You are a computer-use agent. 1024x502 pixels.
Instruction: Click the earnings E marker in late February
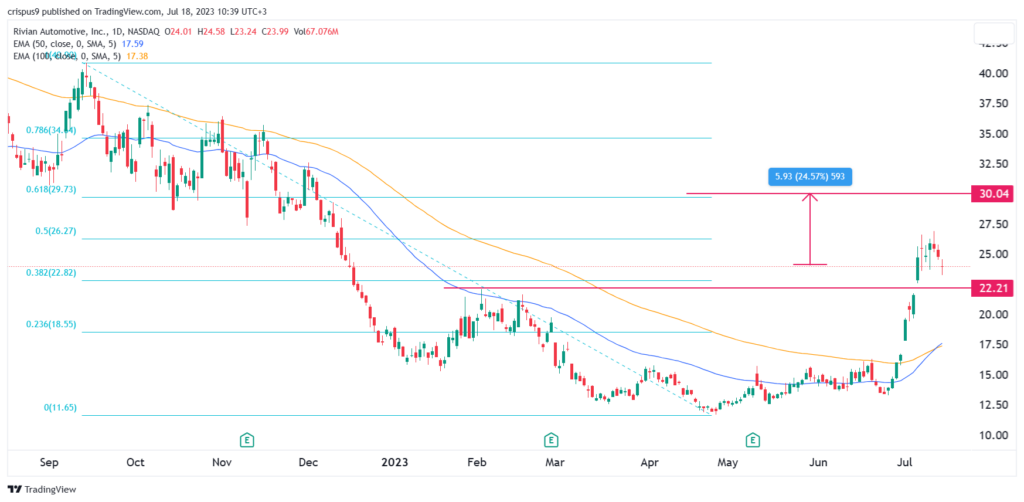pos(550,439)
